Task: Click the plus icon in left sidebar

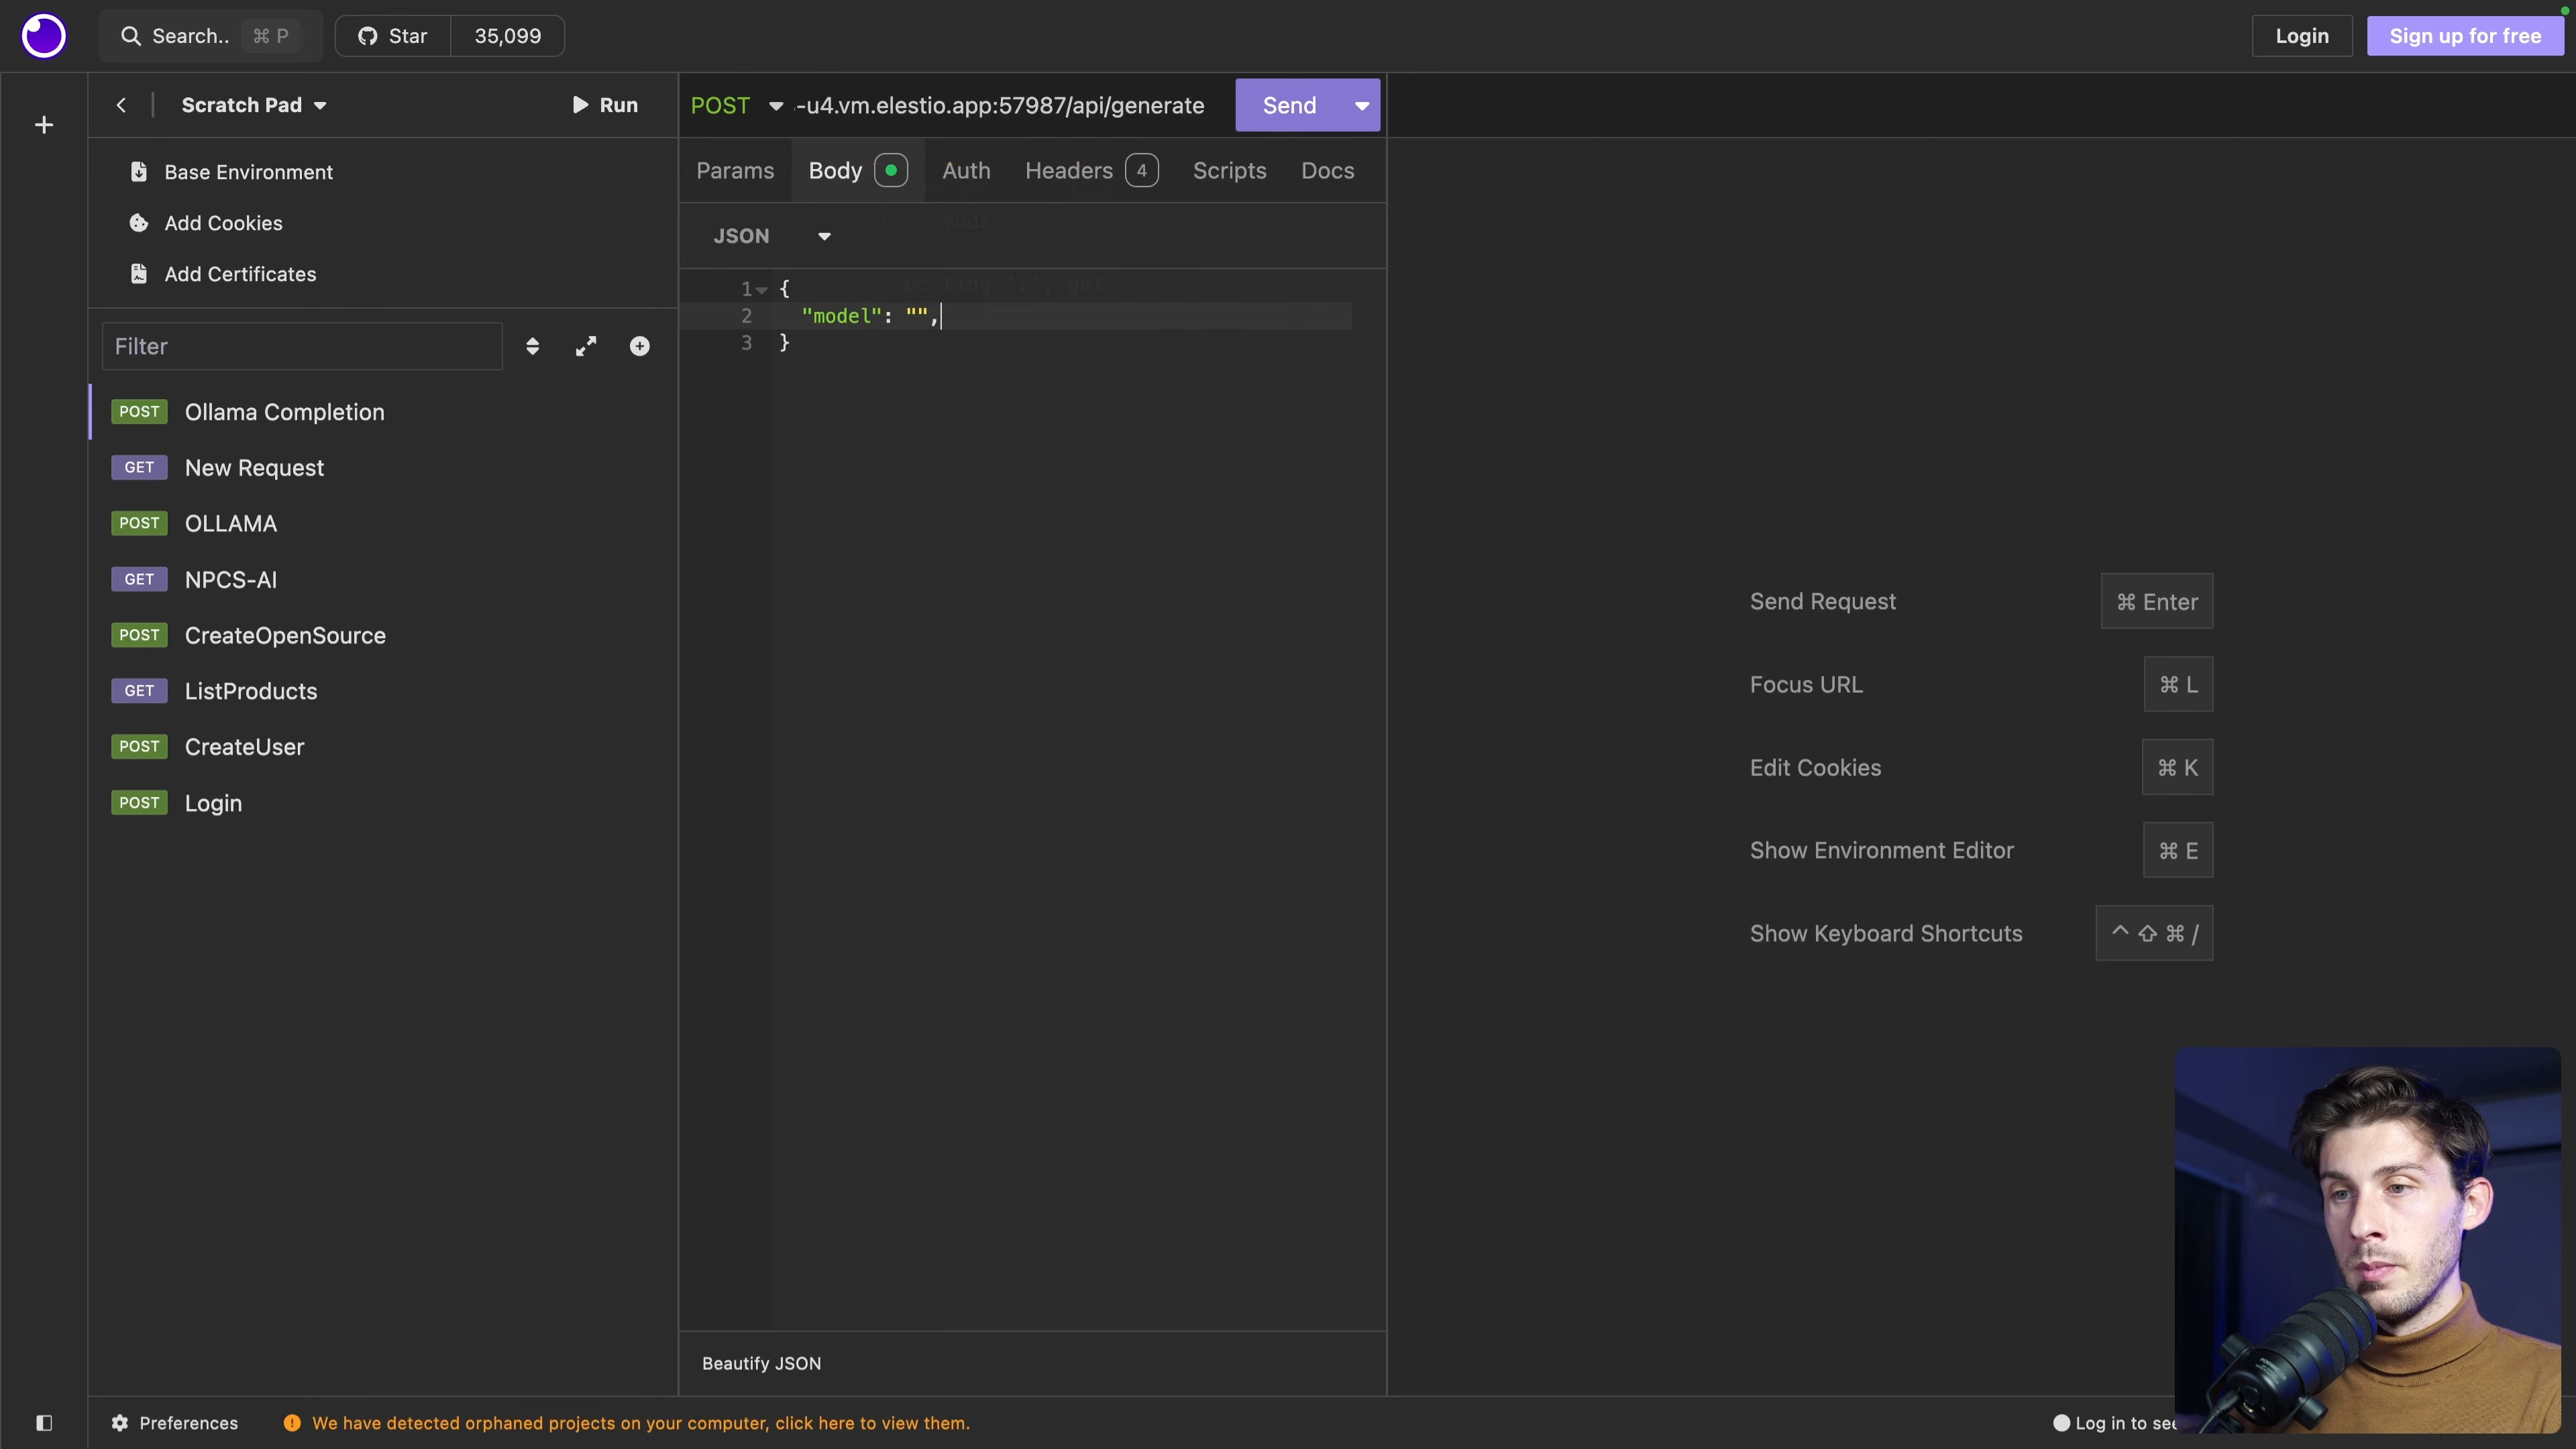Action: point(44,125)
